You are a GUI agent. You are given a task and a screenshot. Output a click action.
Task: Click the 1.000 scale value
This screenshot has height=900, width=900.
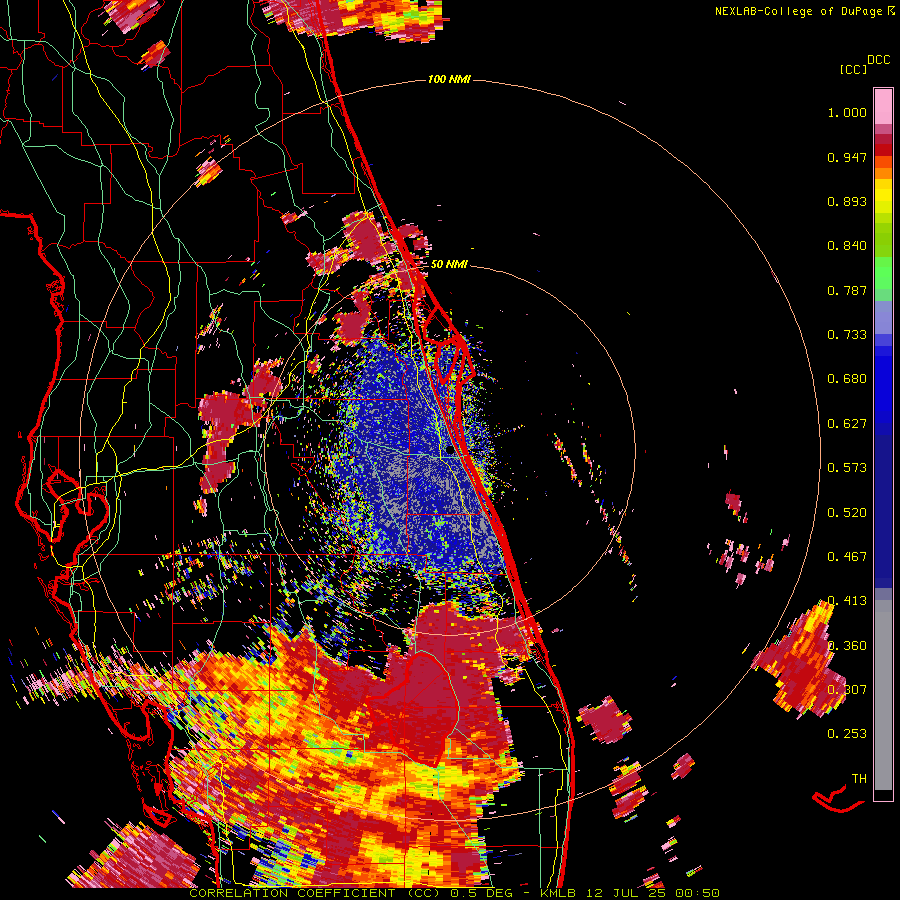click(847, 112)
